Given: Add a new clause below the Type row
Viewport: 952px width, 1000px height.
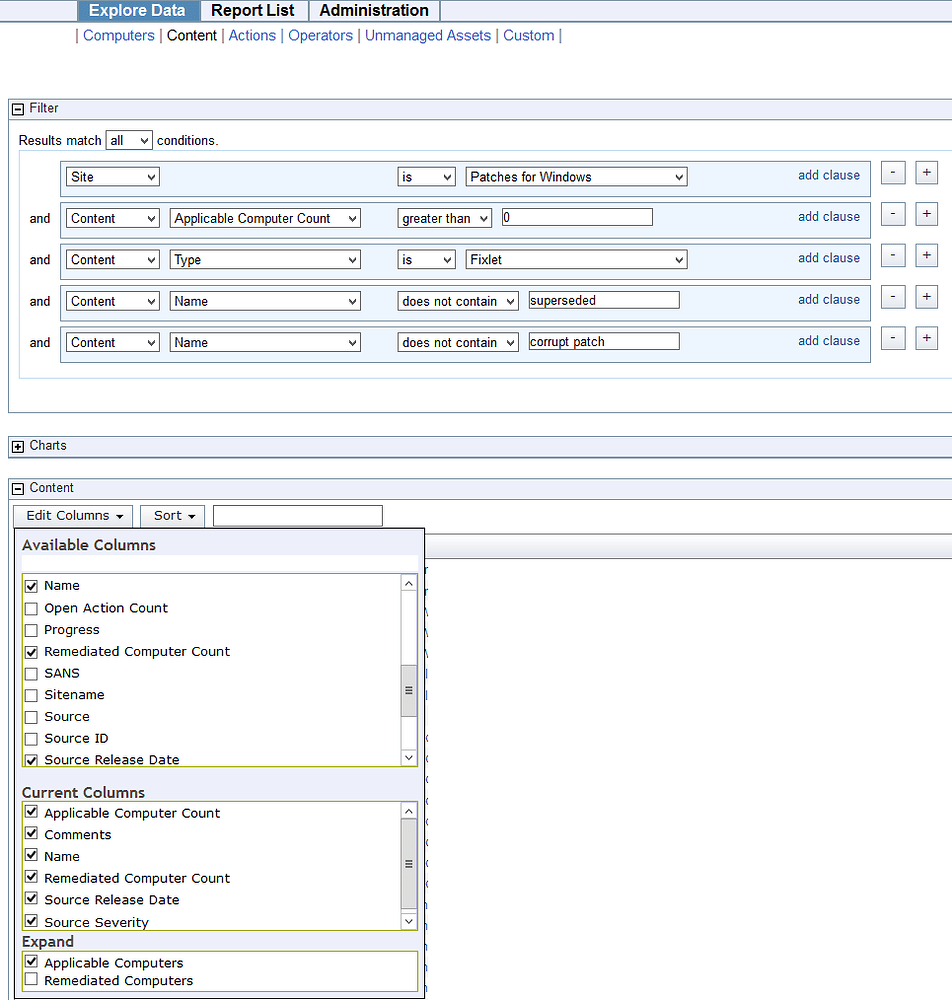Looking at the screenshot, I should (x=925, y=255).
